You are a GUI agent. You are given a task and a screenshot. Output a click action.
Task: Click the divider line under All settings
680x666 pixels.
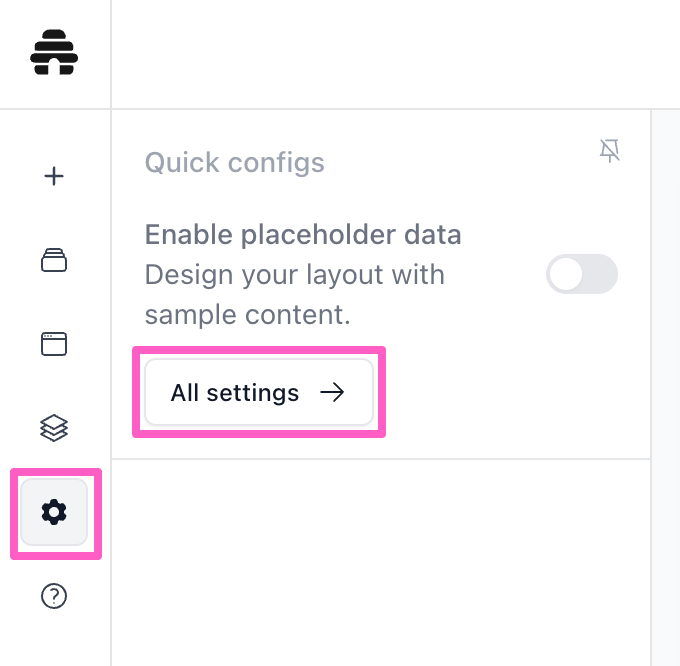[x=380, y=459]
